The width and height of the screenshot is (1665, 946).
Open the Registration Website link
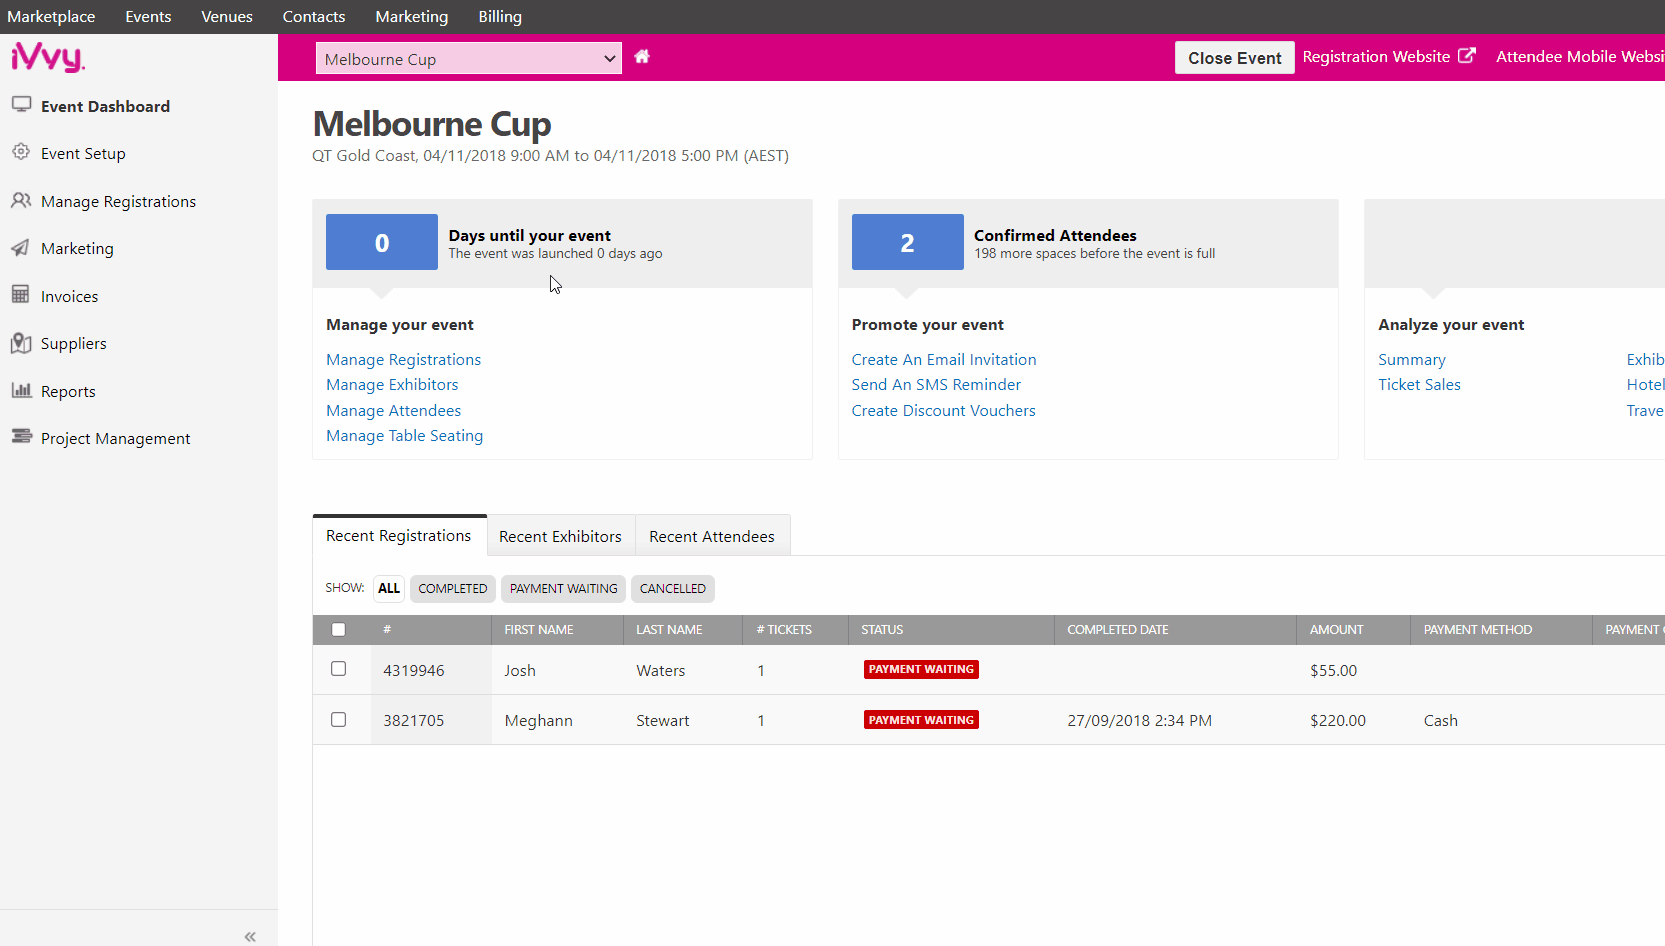pyautogui.click(x=1376, y=57)
